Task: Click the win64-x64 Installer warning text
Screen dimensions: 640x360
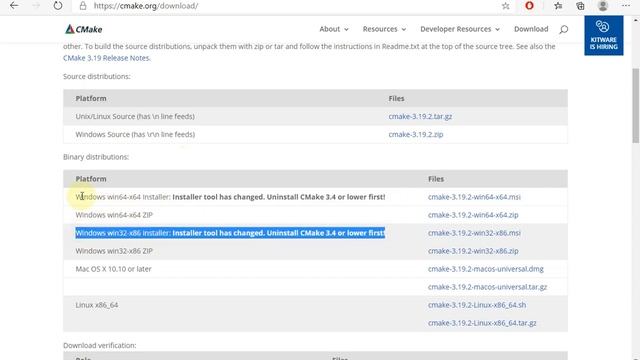Action: click(x=279, y=197)
